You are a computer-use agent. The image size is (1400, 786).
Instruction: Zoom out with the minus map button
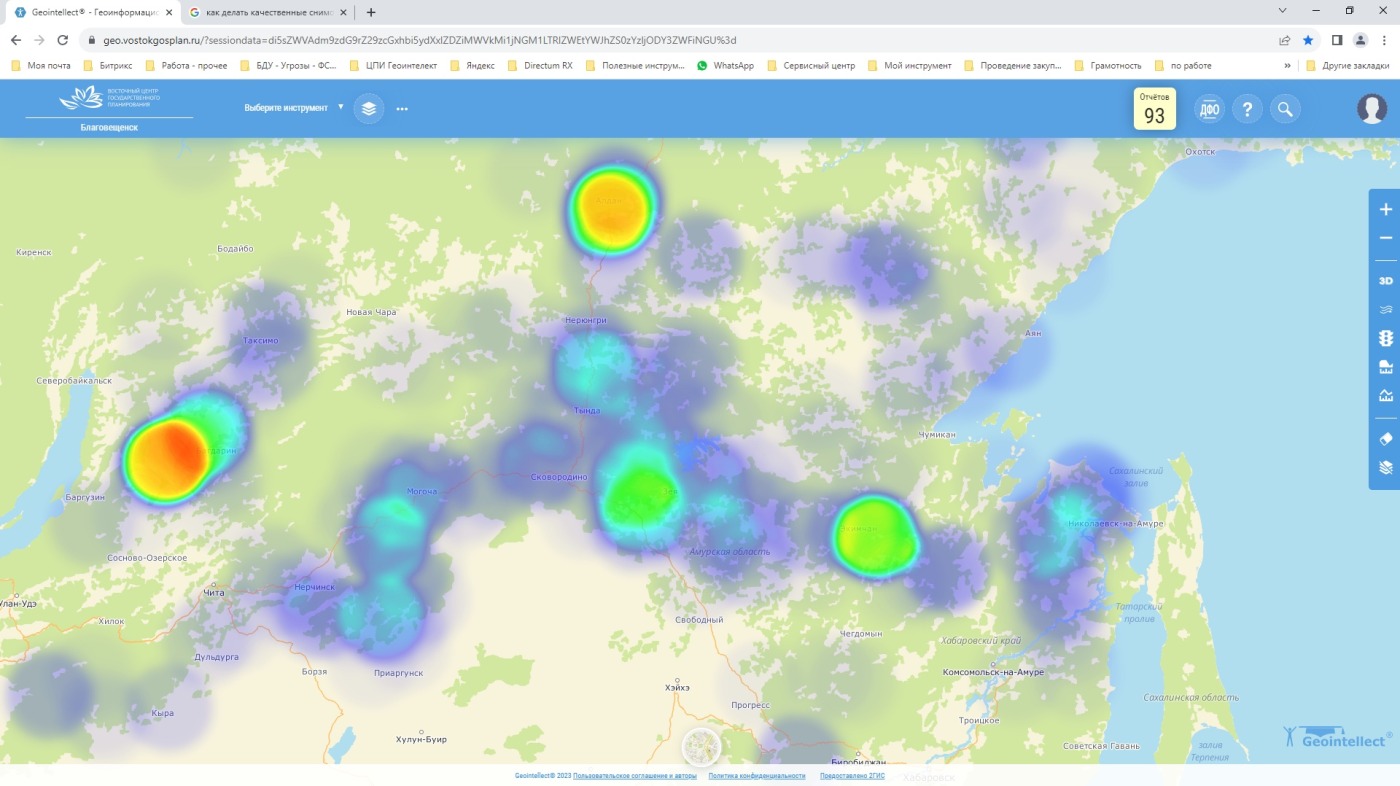(1385, 238)
